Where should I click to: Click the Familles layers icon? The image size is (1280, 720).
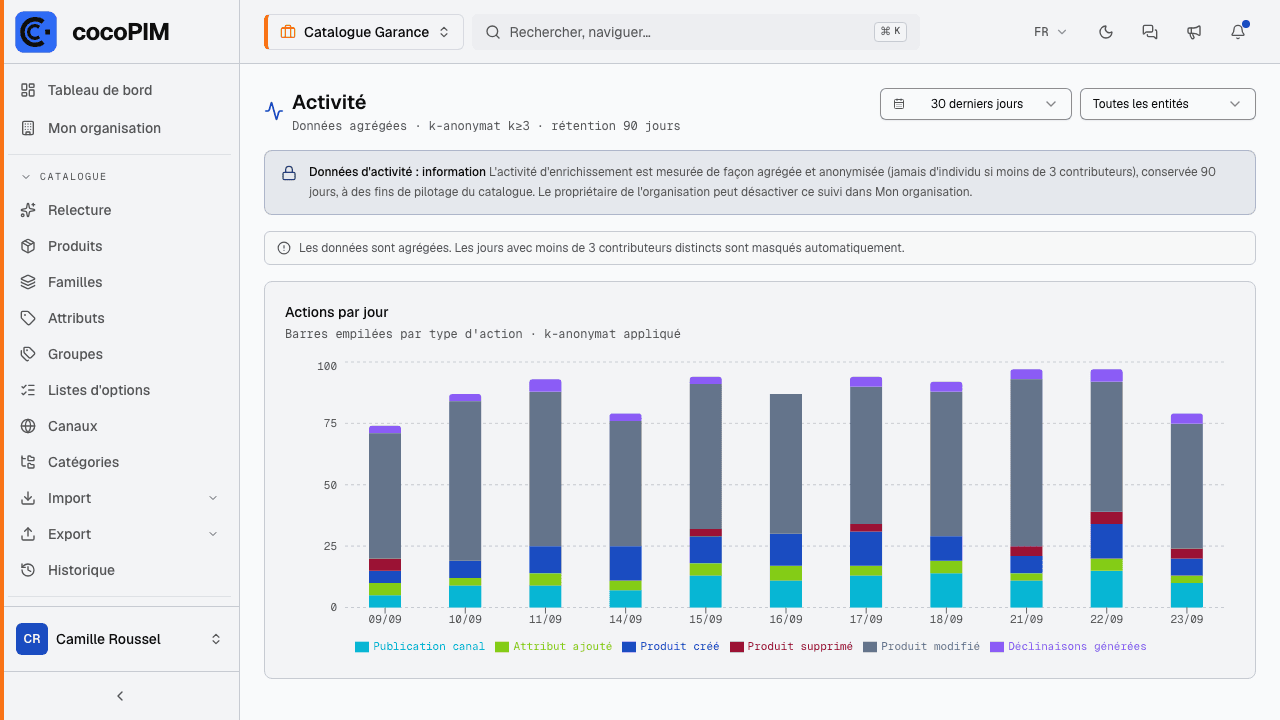point(28,282)
